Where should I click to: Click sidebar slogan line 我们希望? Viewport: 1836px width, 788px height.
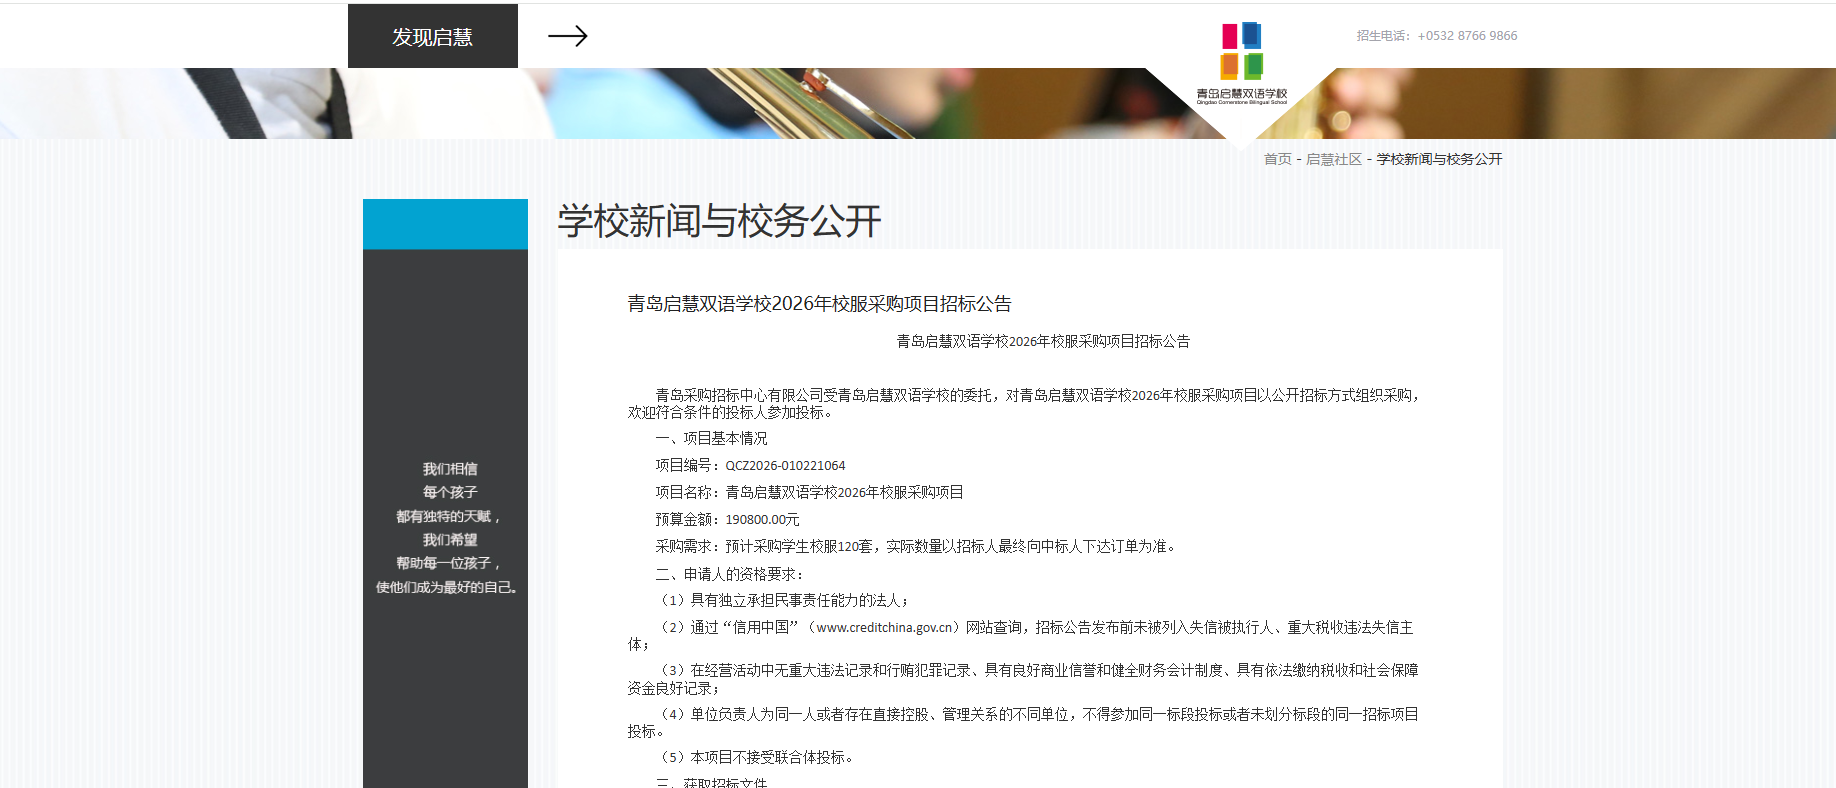click(x=449, y=540)
